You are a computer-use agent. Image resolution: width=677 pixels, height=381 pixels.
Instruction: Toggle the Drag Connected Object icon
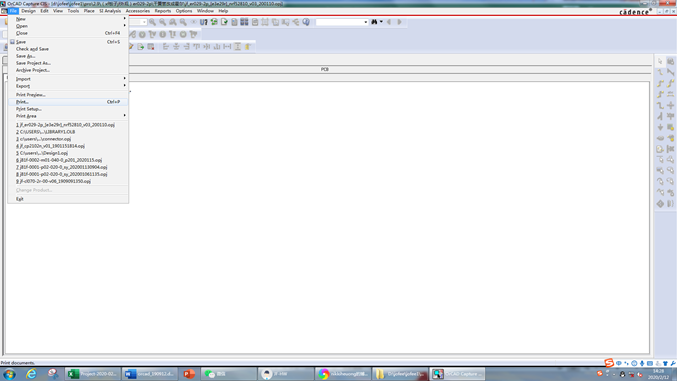285,22
